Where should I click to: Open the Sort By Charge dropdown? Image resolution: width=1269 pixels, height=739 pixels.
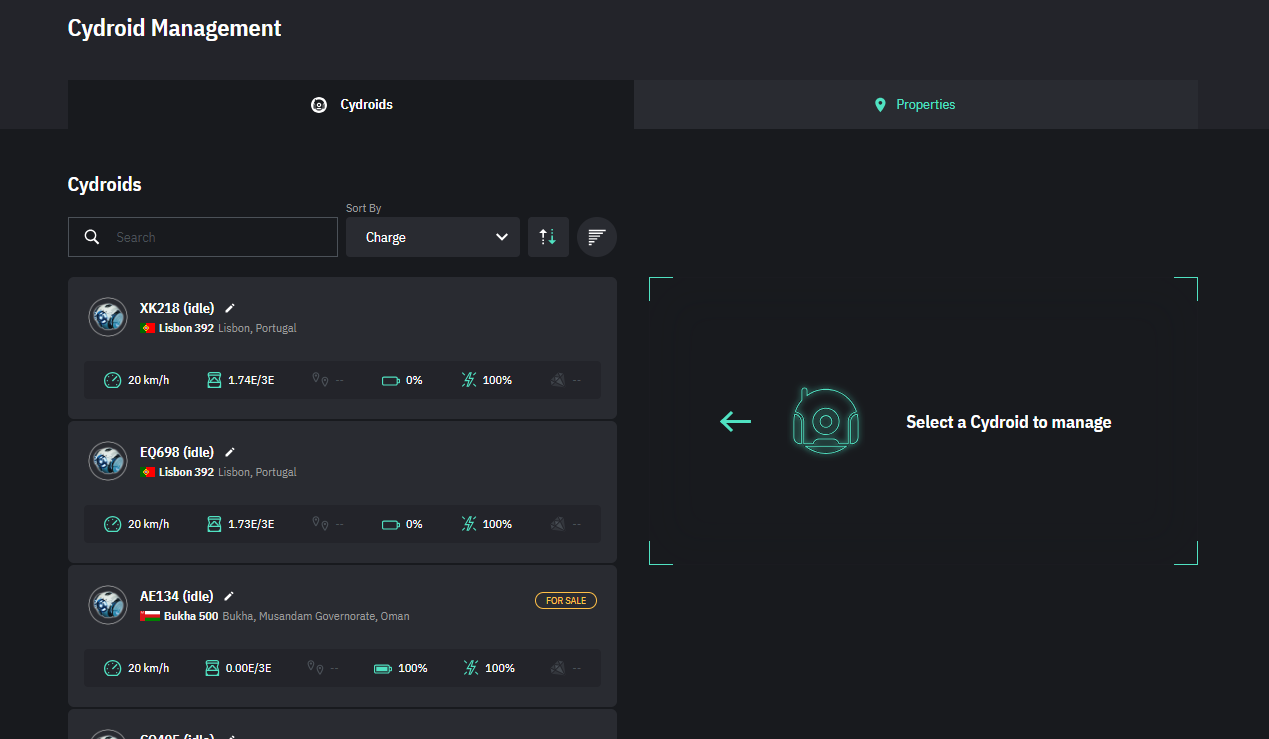(433, 237)
